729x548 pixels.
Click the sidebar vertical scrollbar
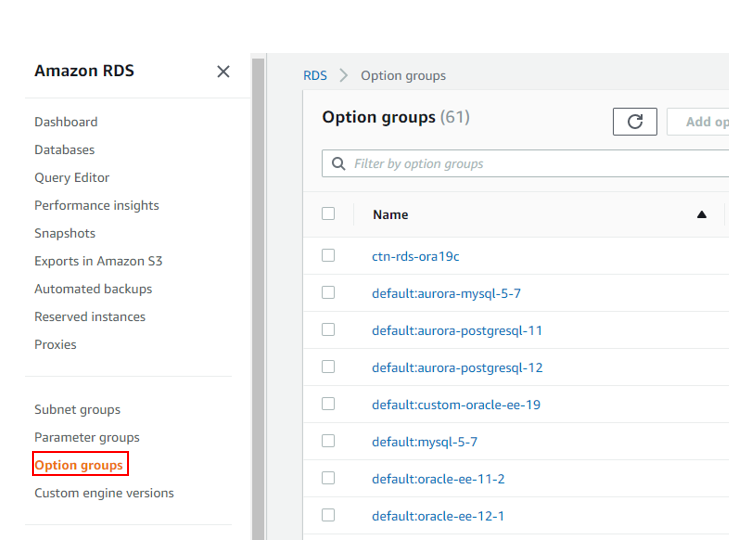point(258,297)
